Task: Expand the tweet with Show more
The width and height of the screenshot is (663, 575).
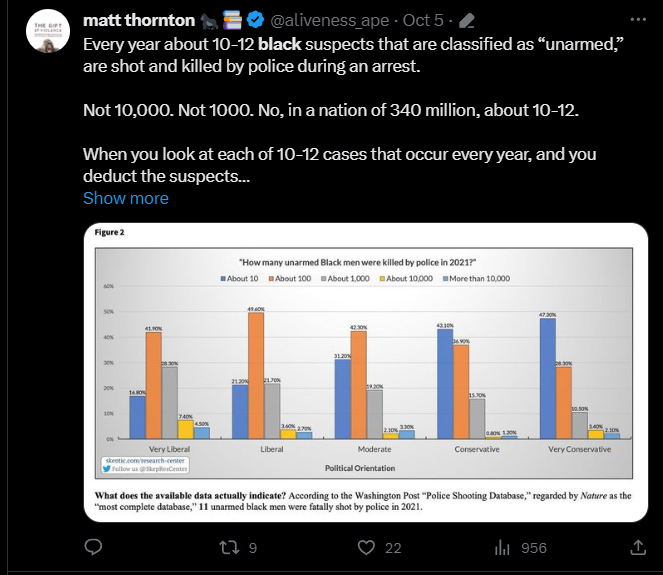Action: pos(125,198)
